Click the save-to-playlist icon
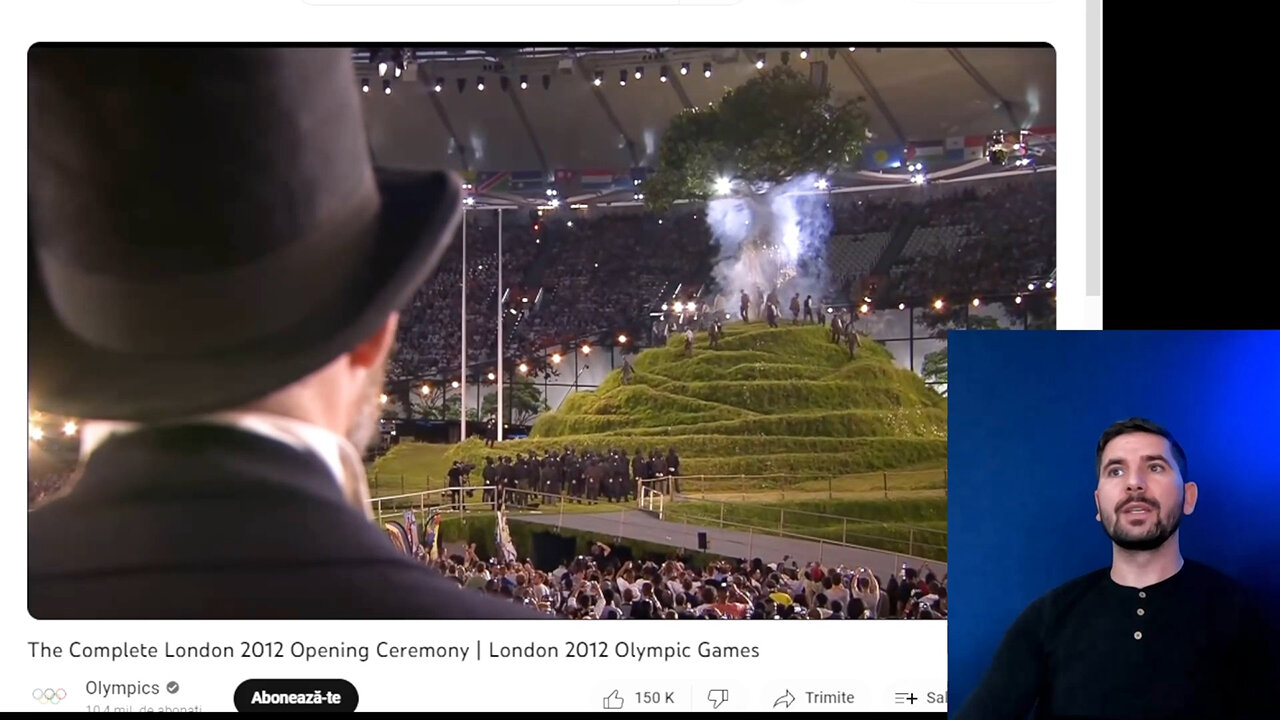The image size is (1280, 720). click(x=906, y=698)
